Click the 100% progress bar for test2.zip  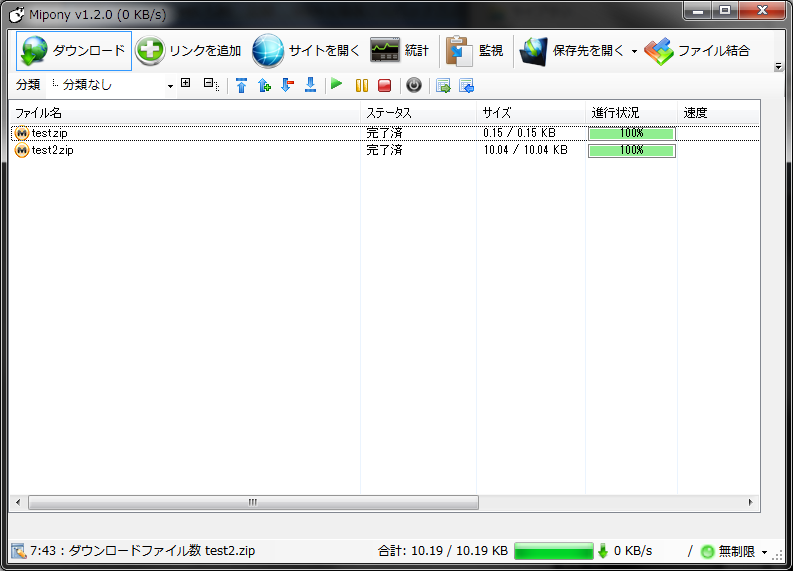tap(632, 151)
